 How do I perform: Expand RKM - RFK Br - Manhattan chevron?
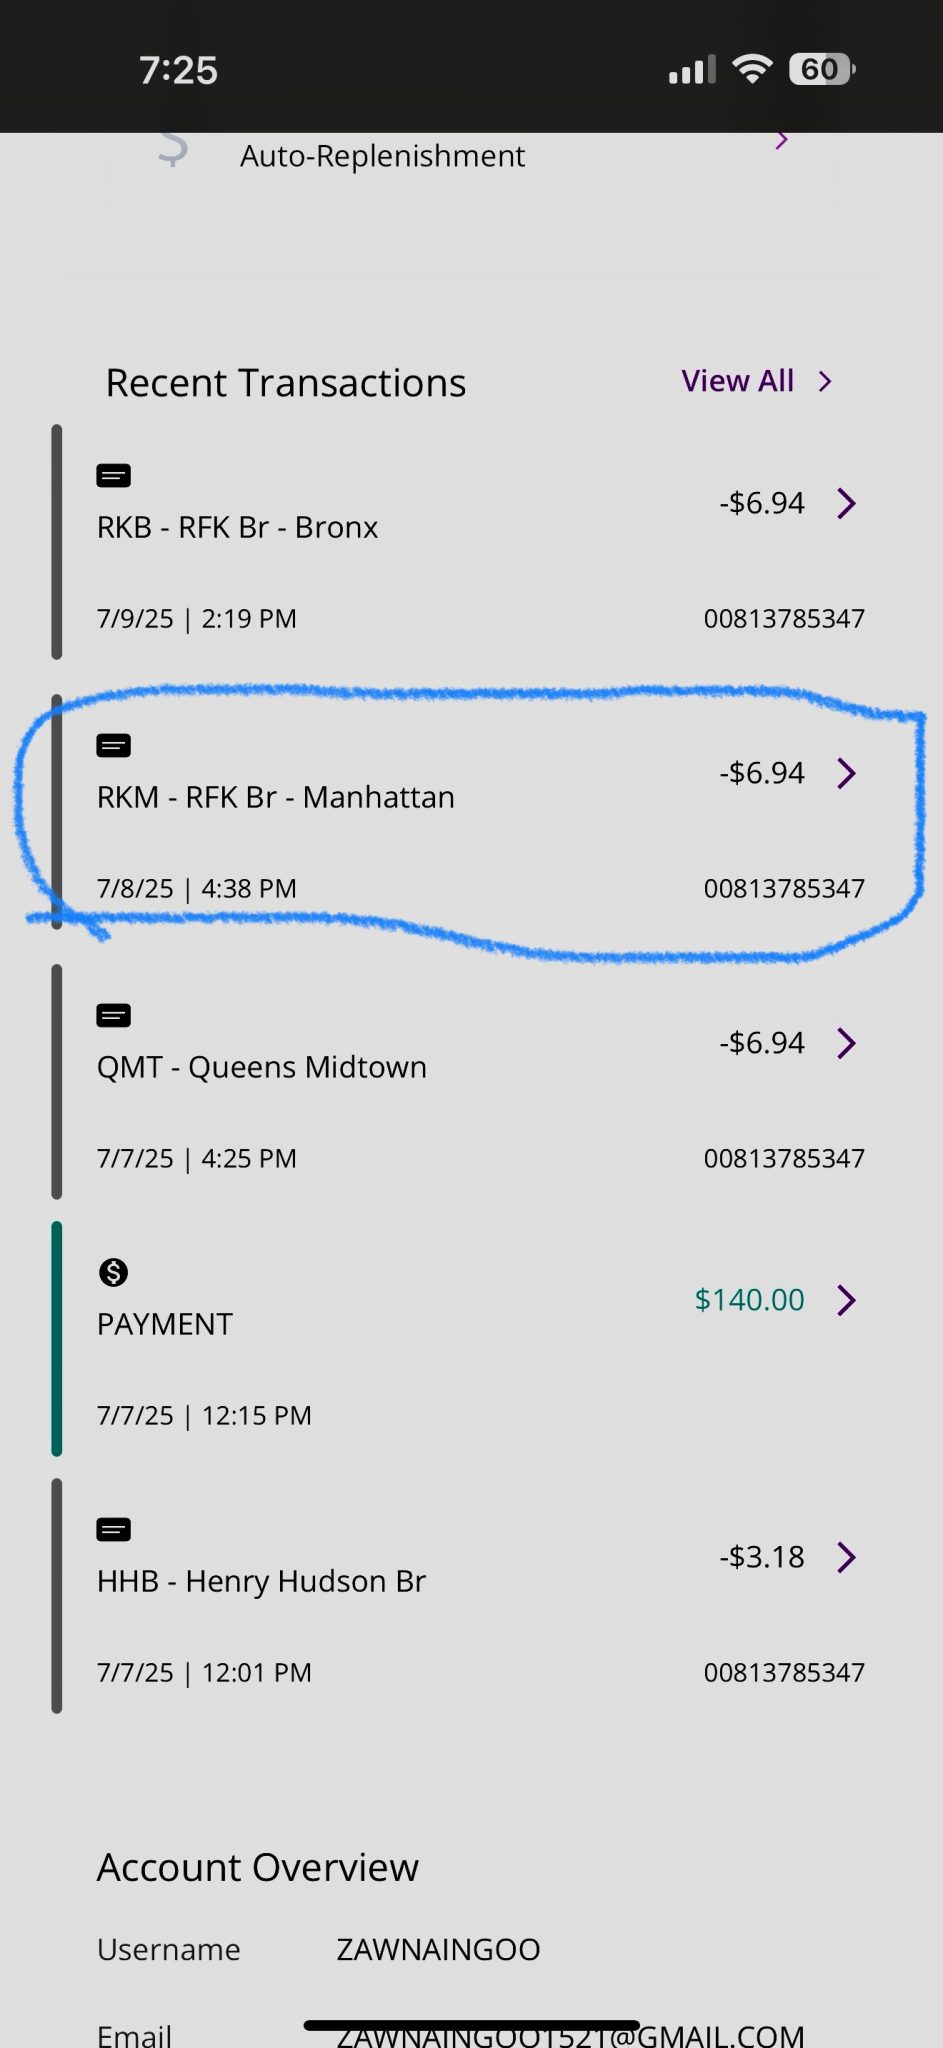pos(846,773)
